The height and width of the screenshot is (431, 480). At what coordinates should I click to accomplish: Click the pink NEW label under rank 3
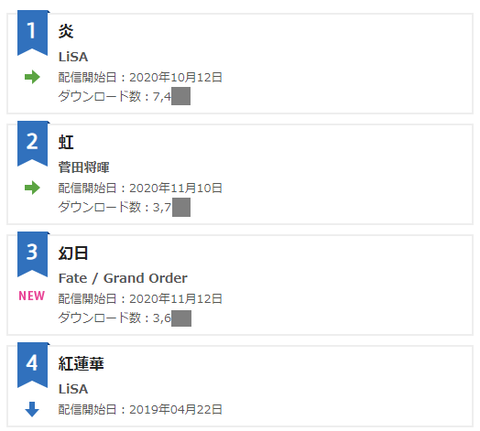pos(32,296)
